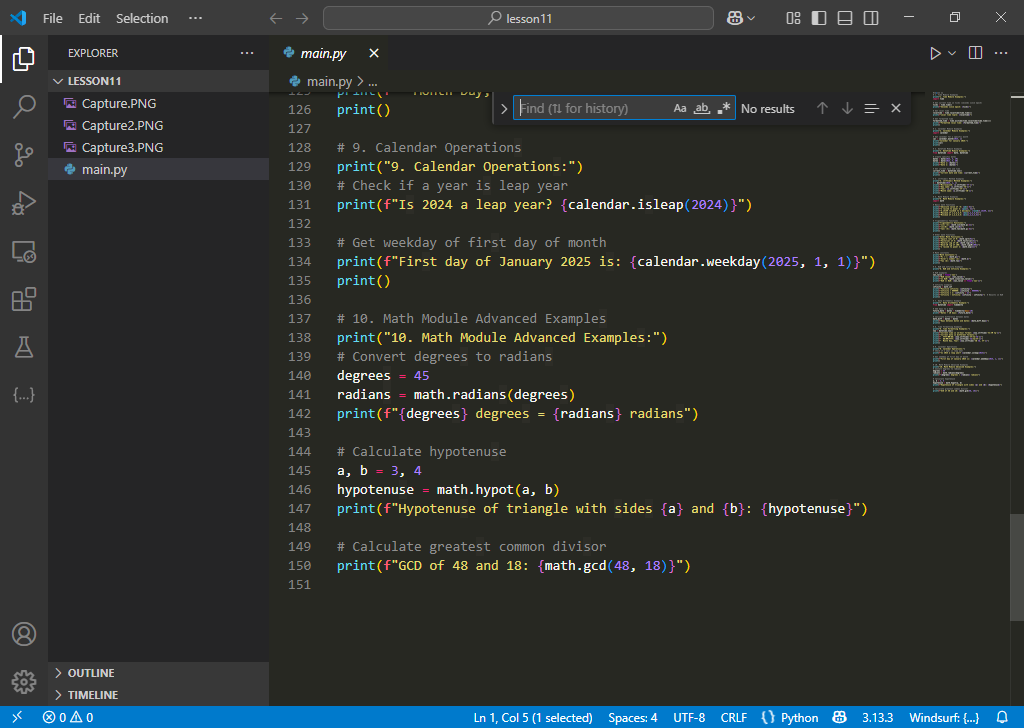Click main.py in breadcrumb
The image size is (1024, 728).
[x=329, y=82]
